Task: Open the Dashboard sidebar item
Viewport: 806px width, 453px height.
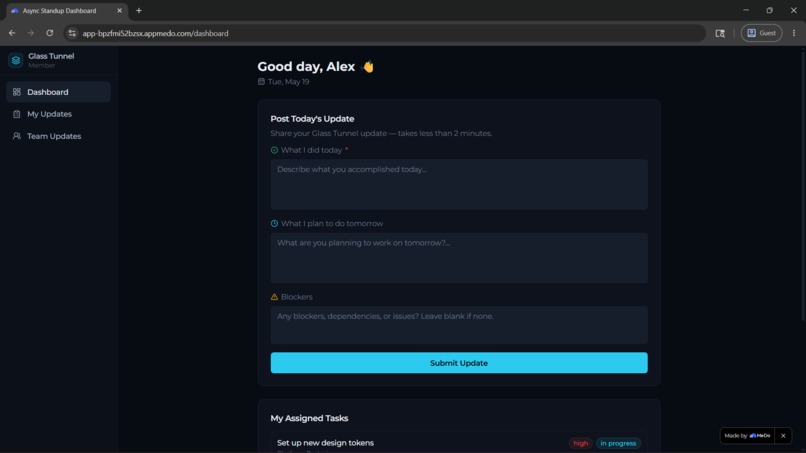Action: [x=59, y=92]
